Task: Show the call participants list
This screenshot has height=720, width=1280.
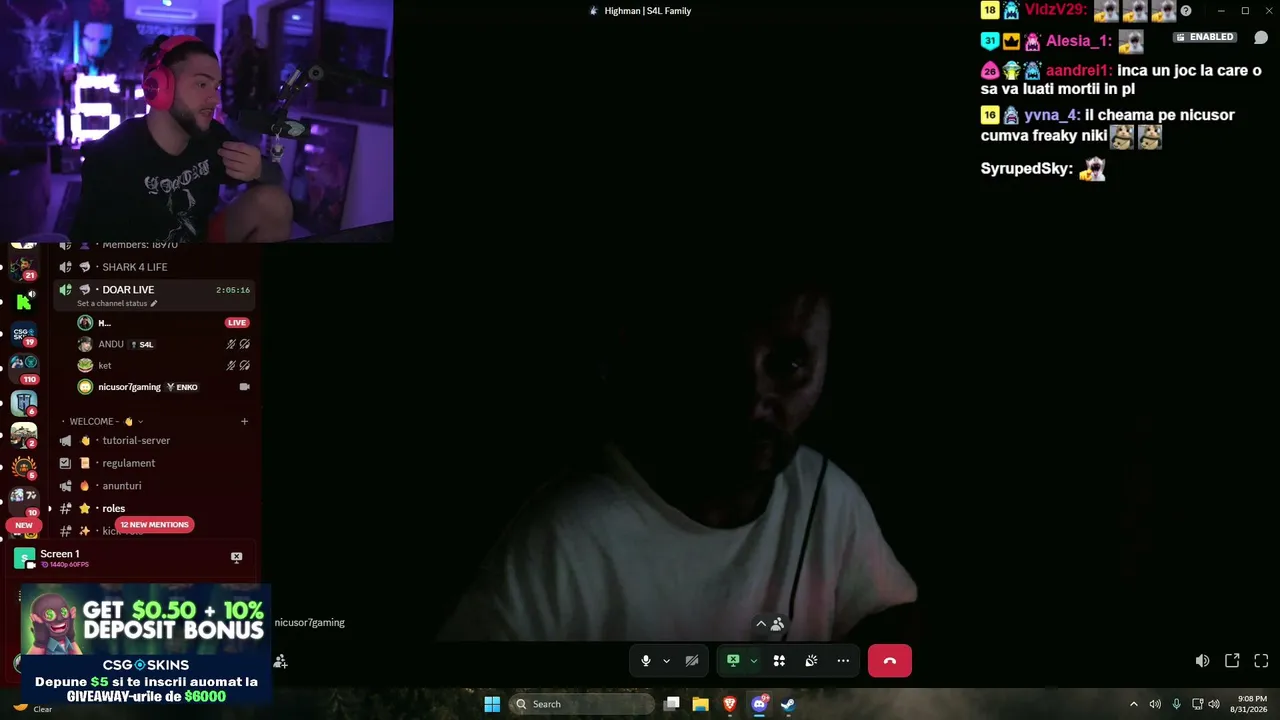Action: pos(770,624)
